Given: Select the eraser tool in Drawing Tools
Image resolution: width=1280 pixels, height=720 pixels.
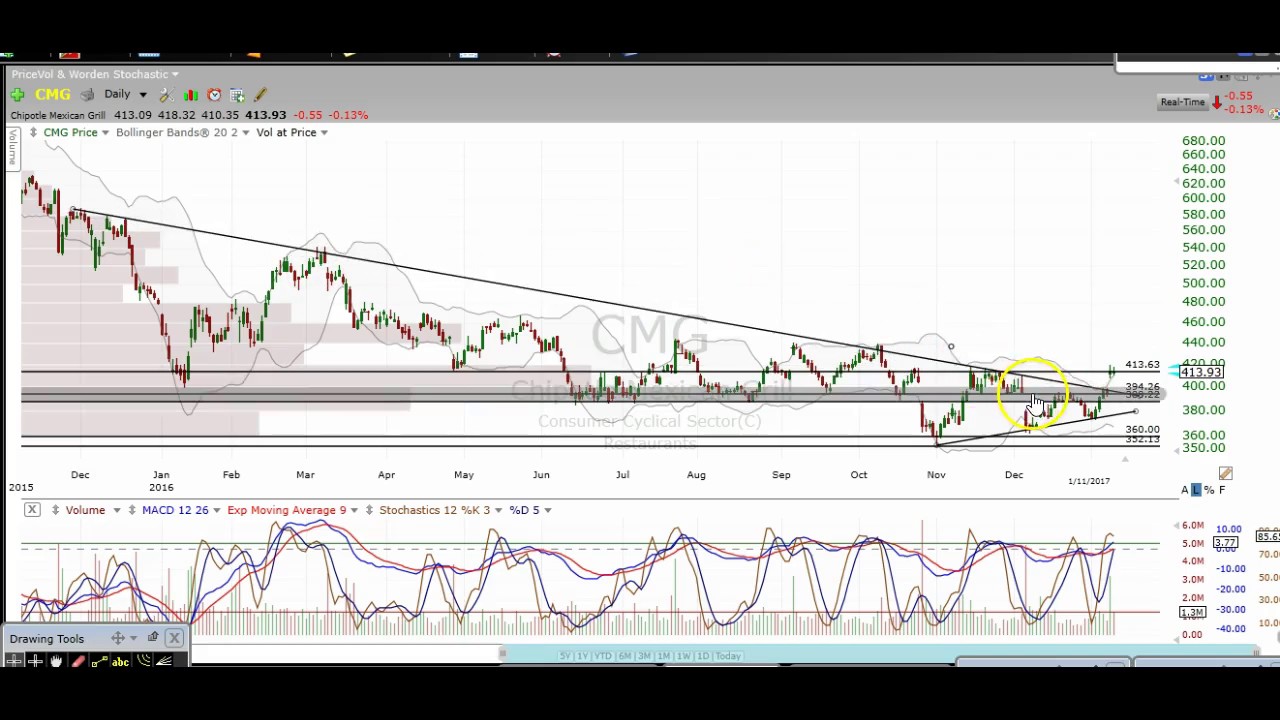Looking at the screenshot, I should pyautogui.click(x=78, y=661).
